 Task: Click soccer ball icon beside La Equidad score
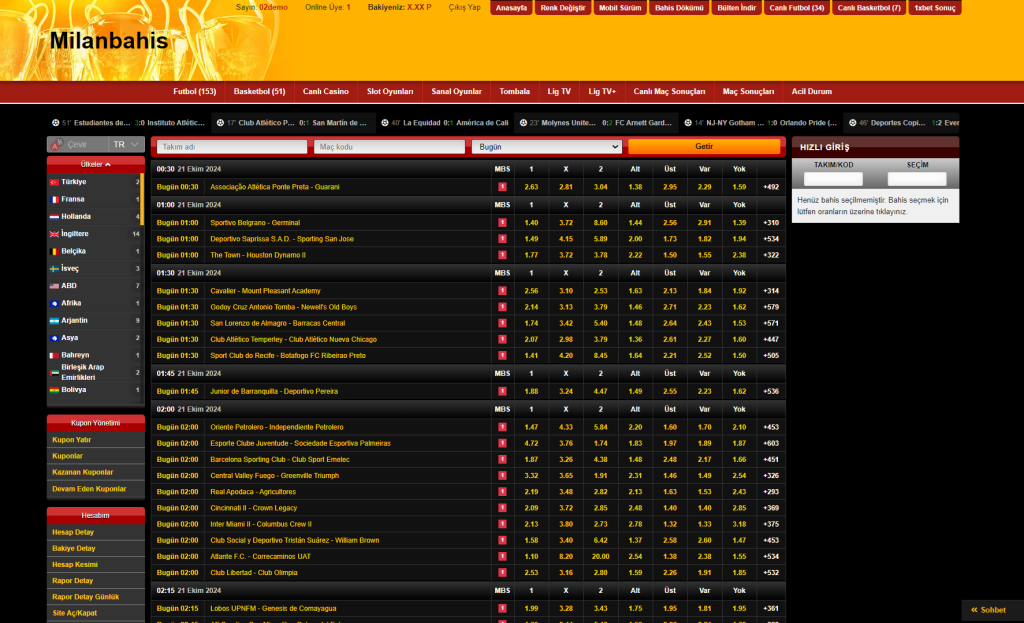pyautogui.click(x=384, y=123)
